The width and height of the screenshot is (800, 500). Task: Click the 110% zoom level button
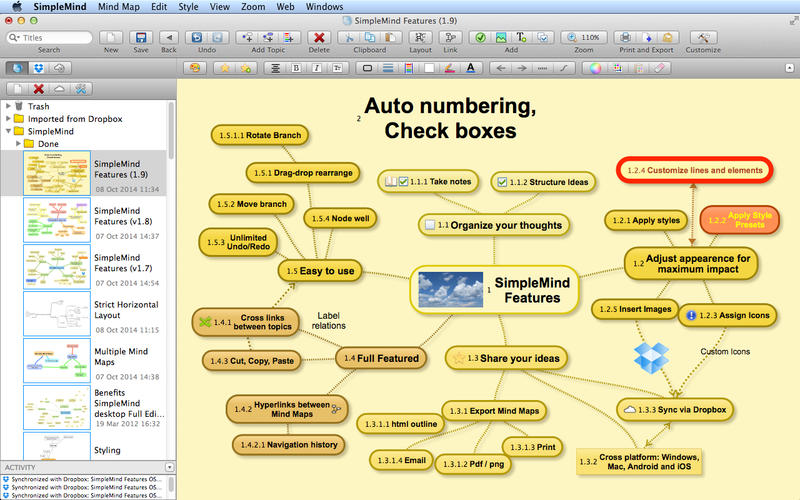coord(591,37)
